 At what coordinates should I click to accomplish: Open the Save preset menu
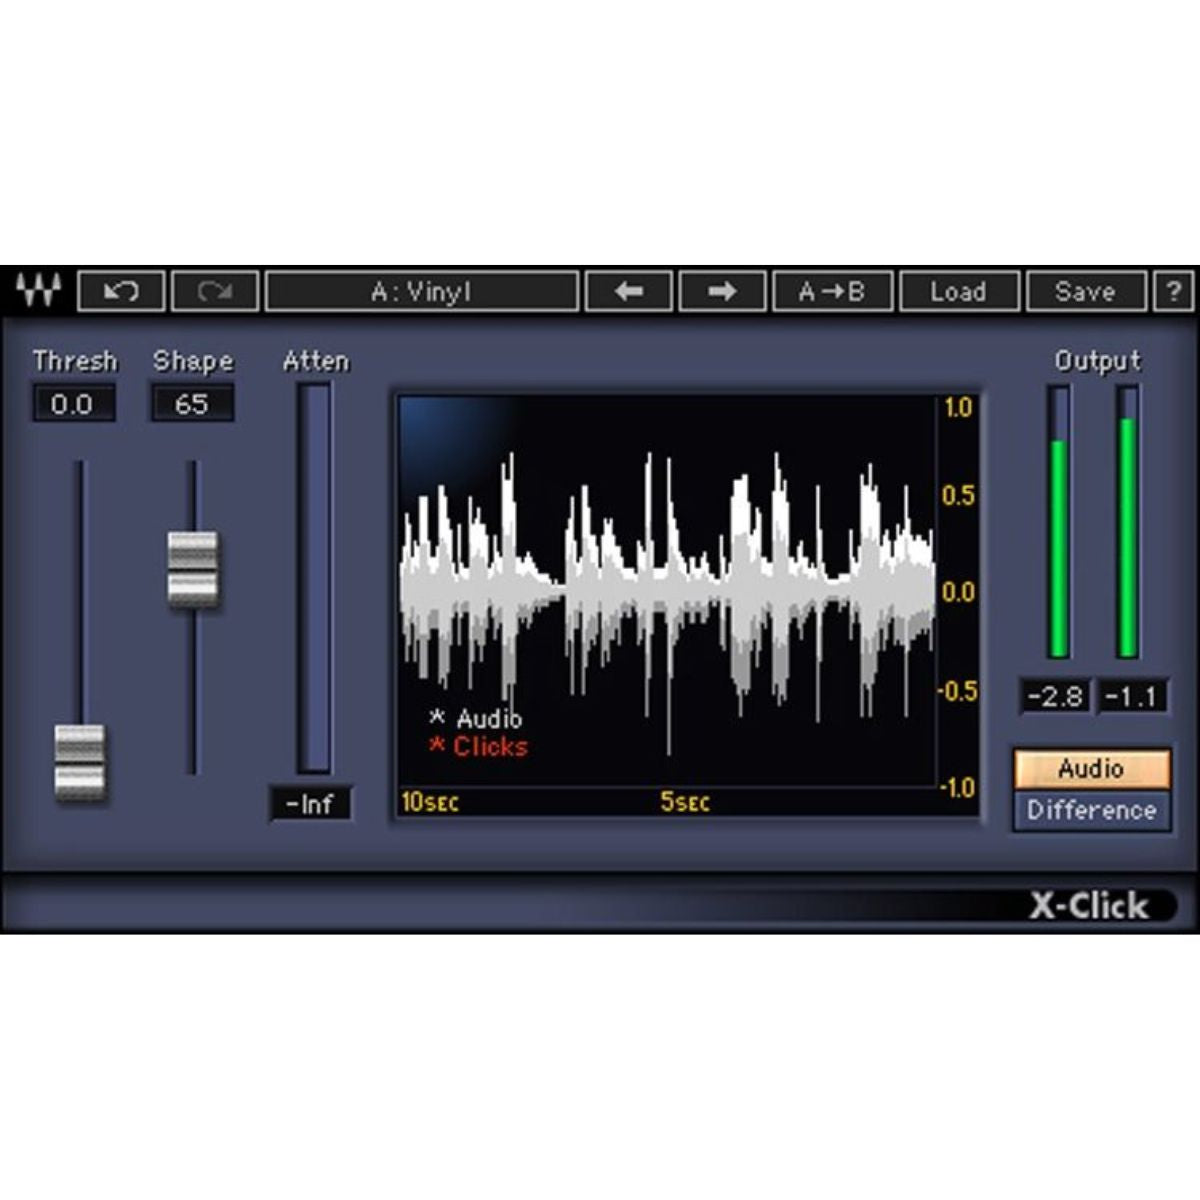point(1085,292)
